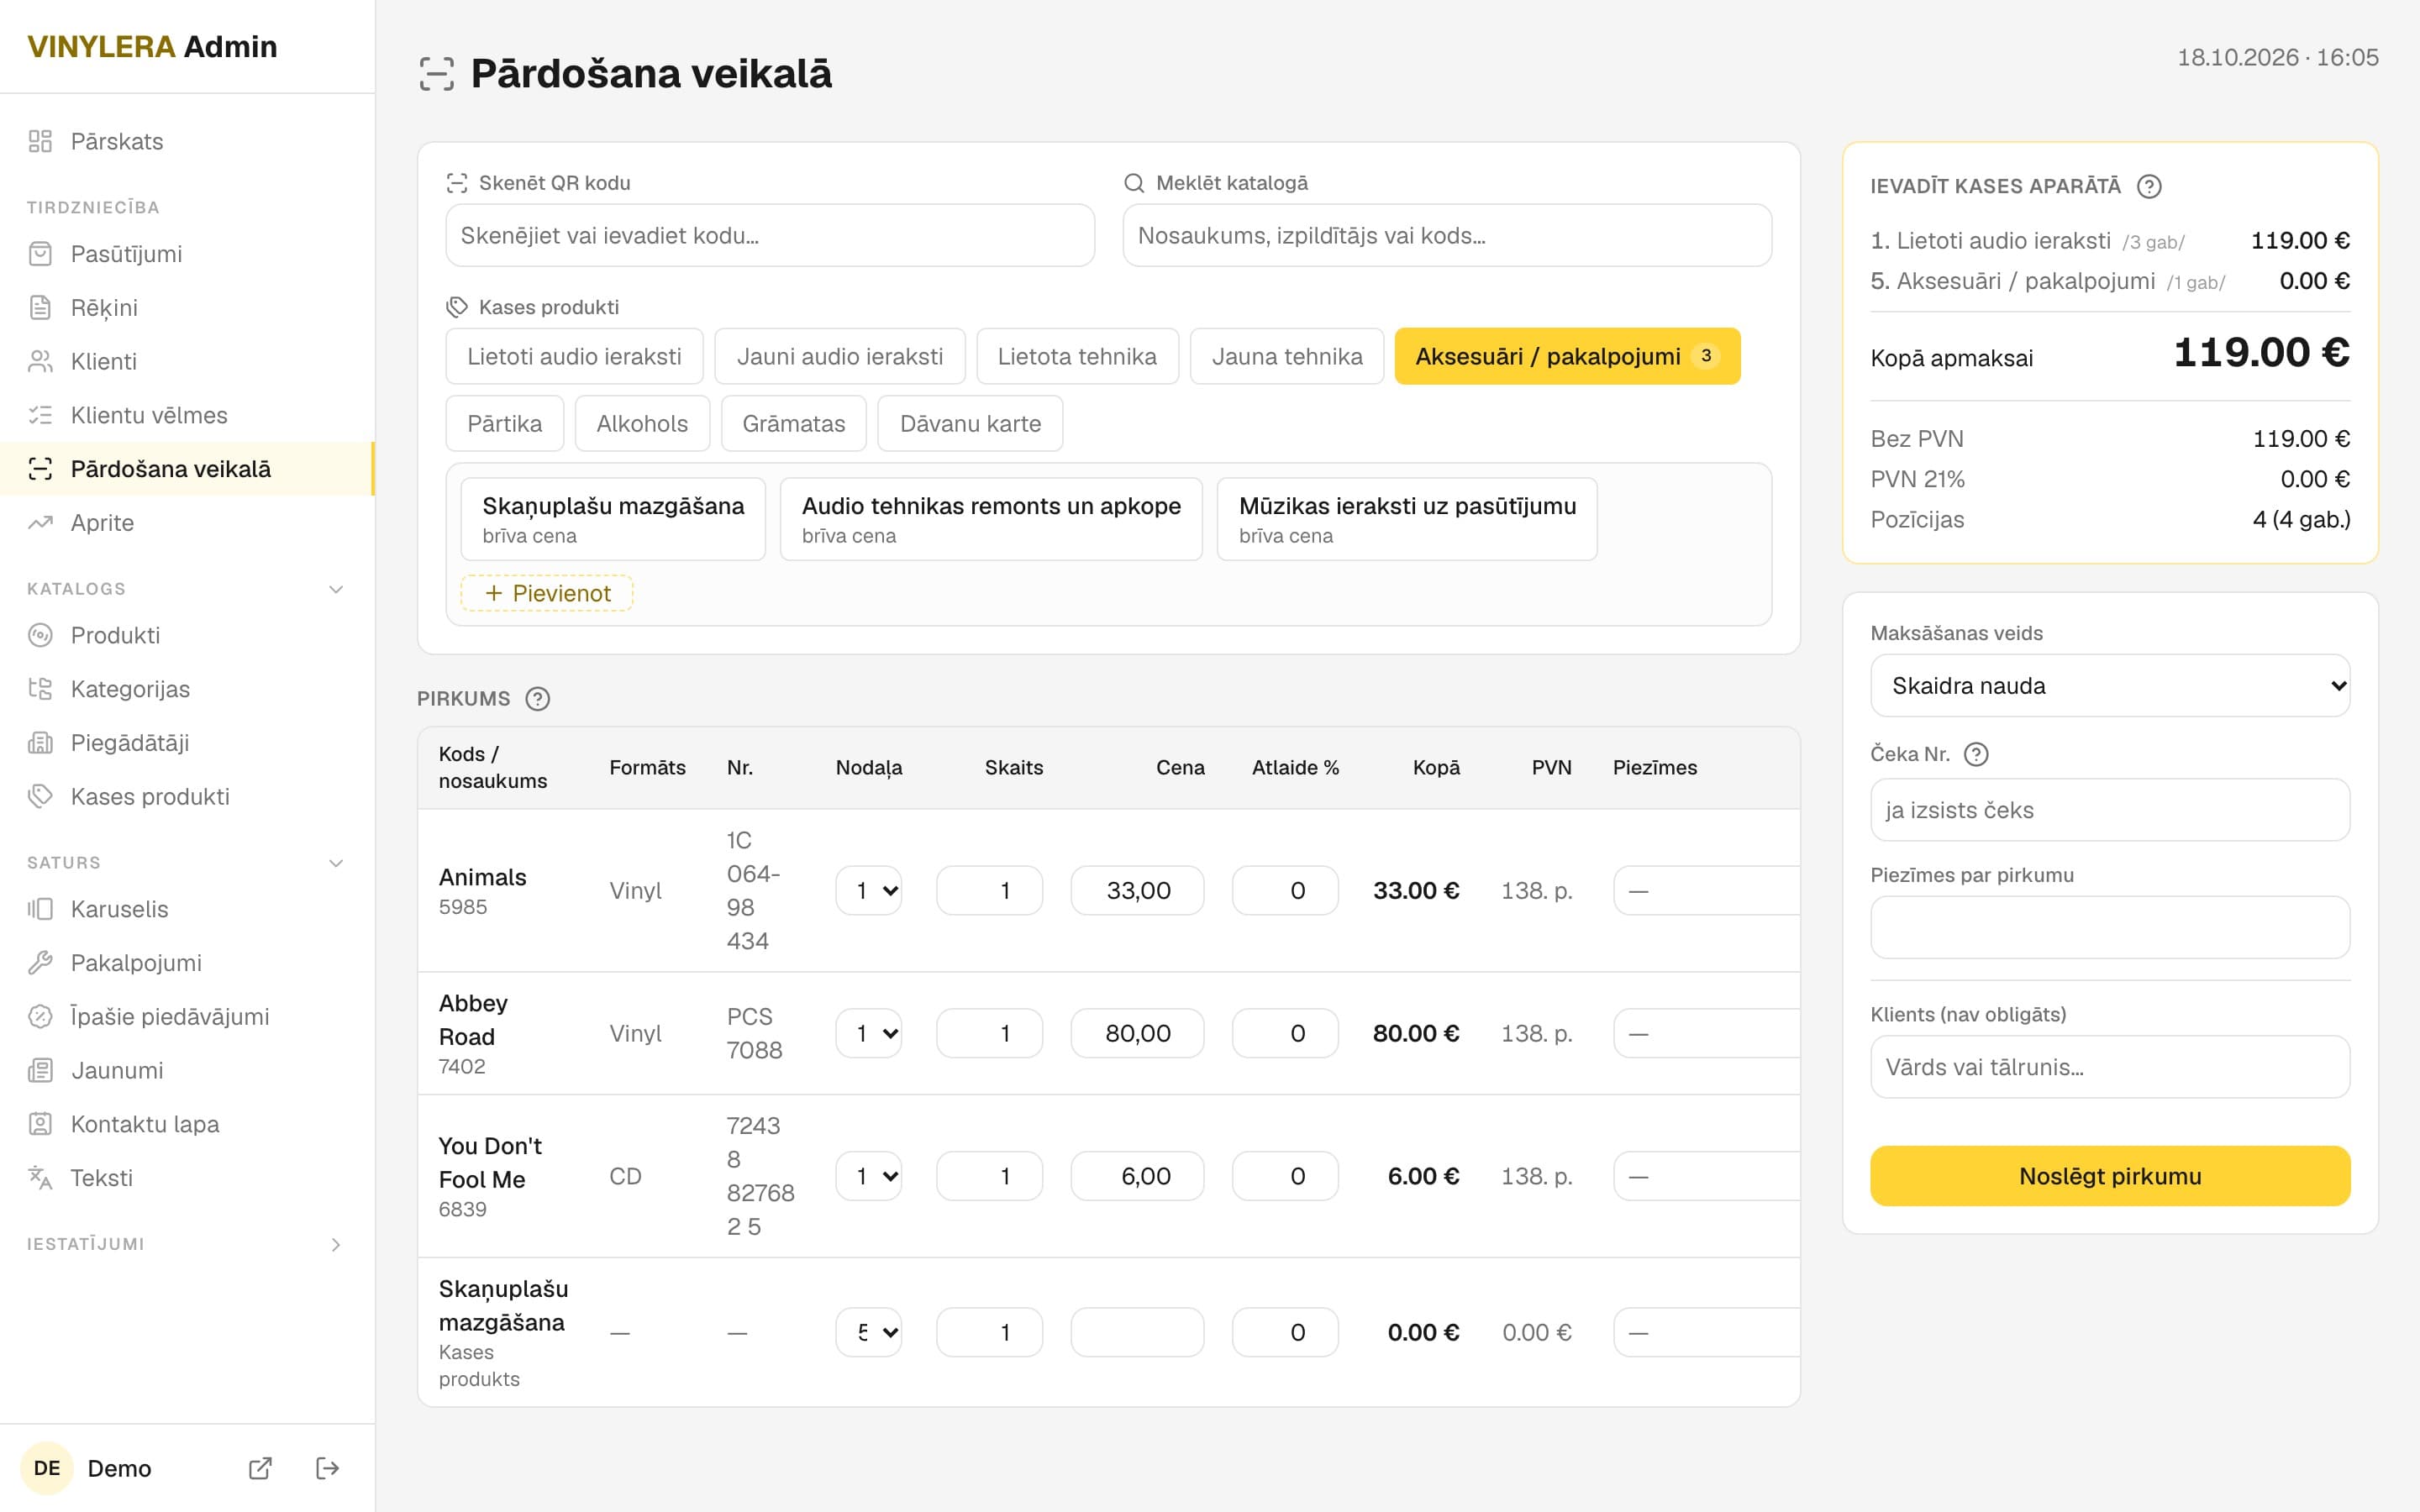Click the Čeka Nr. input field
This screenshot has width=2420, height=1512.
(x=2110, y=810)
